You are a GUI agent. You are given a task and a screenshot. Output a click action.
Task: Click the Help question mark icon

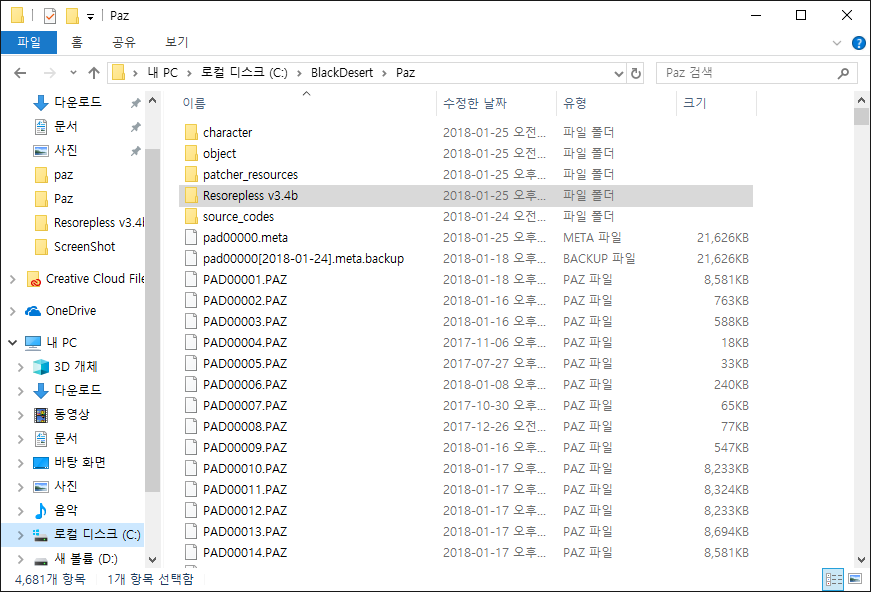point(858,43)
